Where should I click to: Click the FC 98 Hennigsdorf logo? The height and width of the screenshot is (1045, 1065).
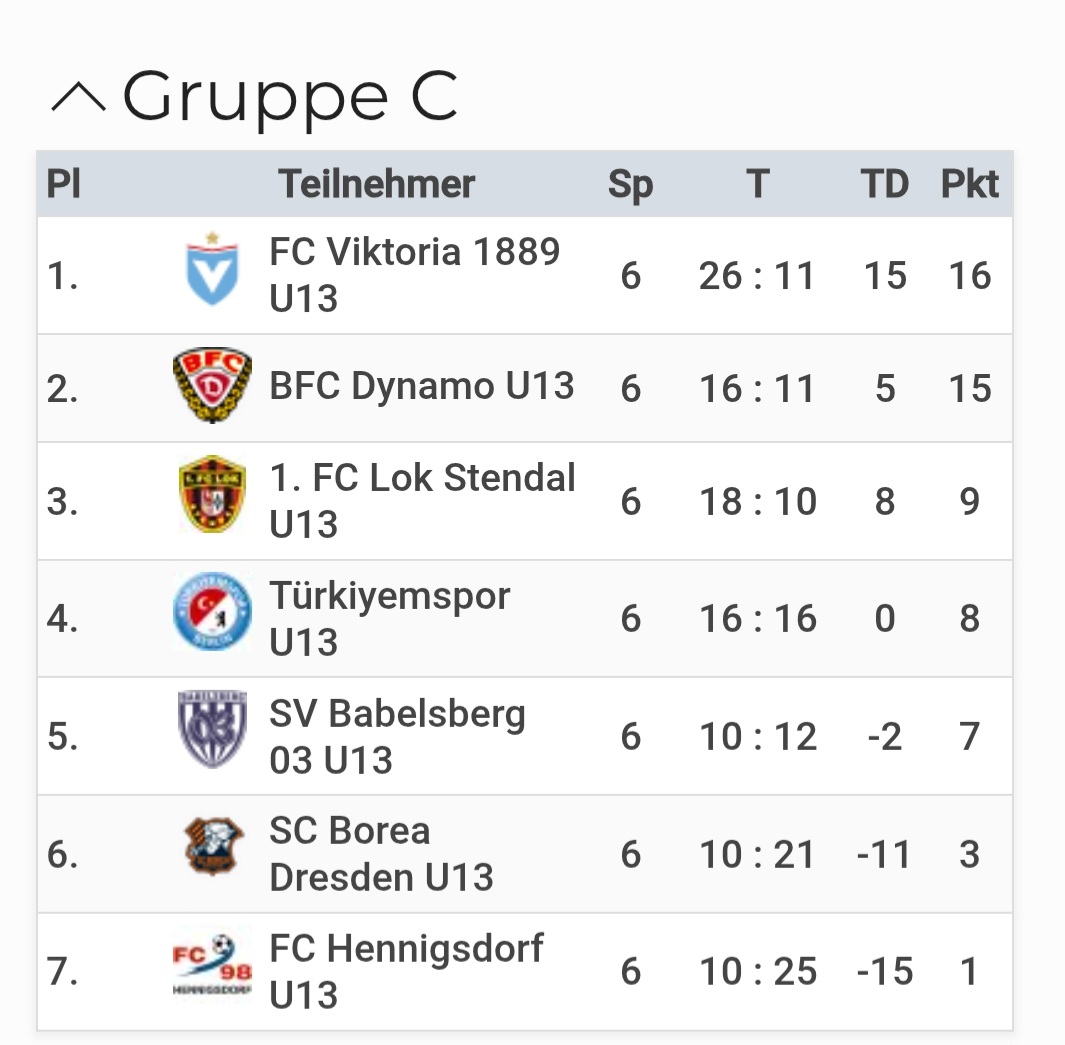pos(213,964)
